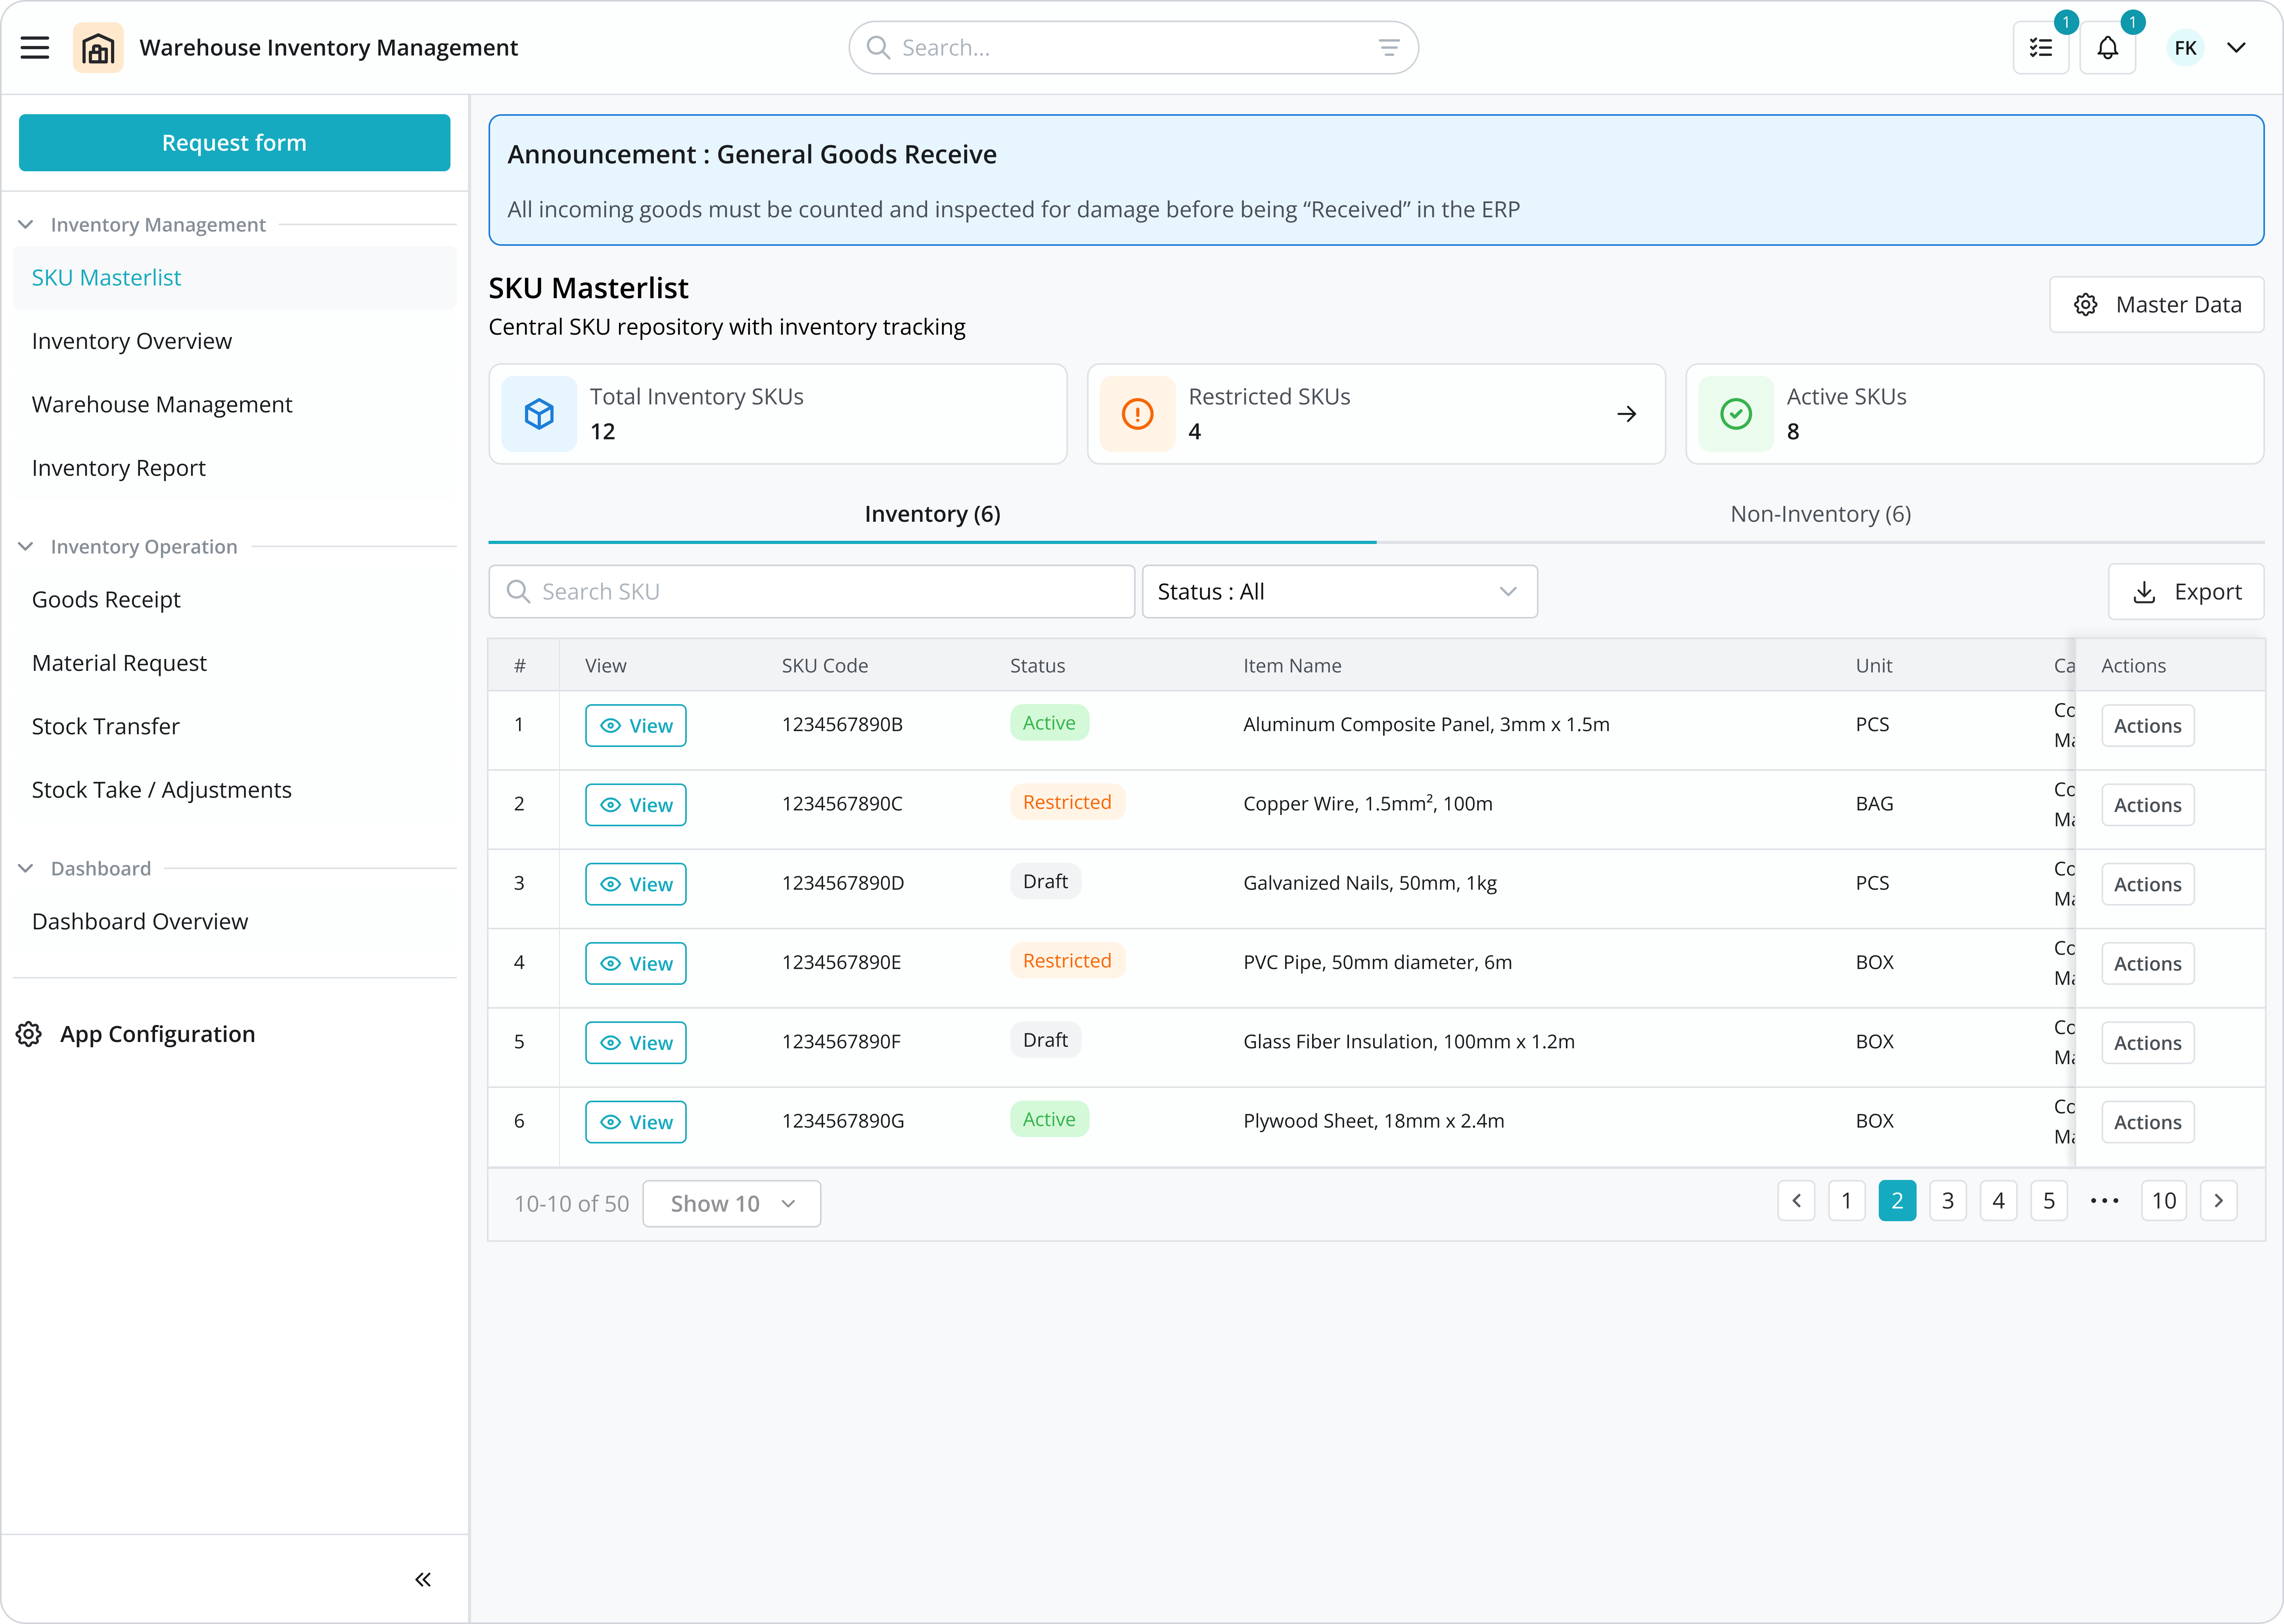Open Goods Receipt in sidebar
Screen dimensions: 2284x1624
click(106, 600)
